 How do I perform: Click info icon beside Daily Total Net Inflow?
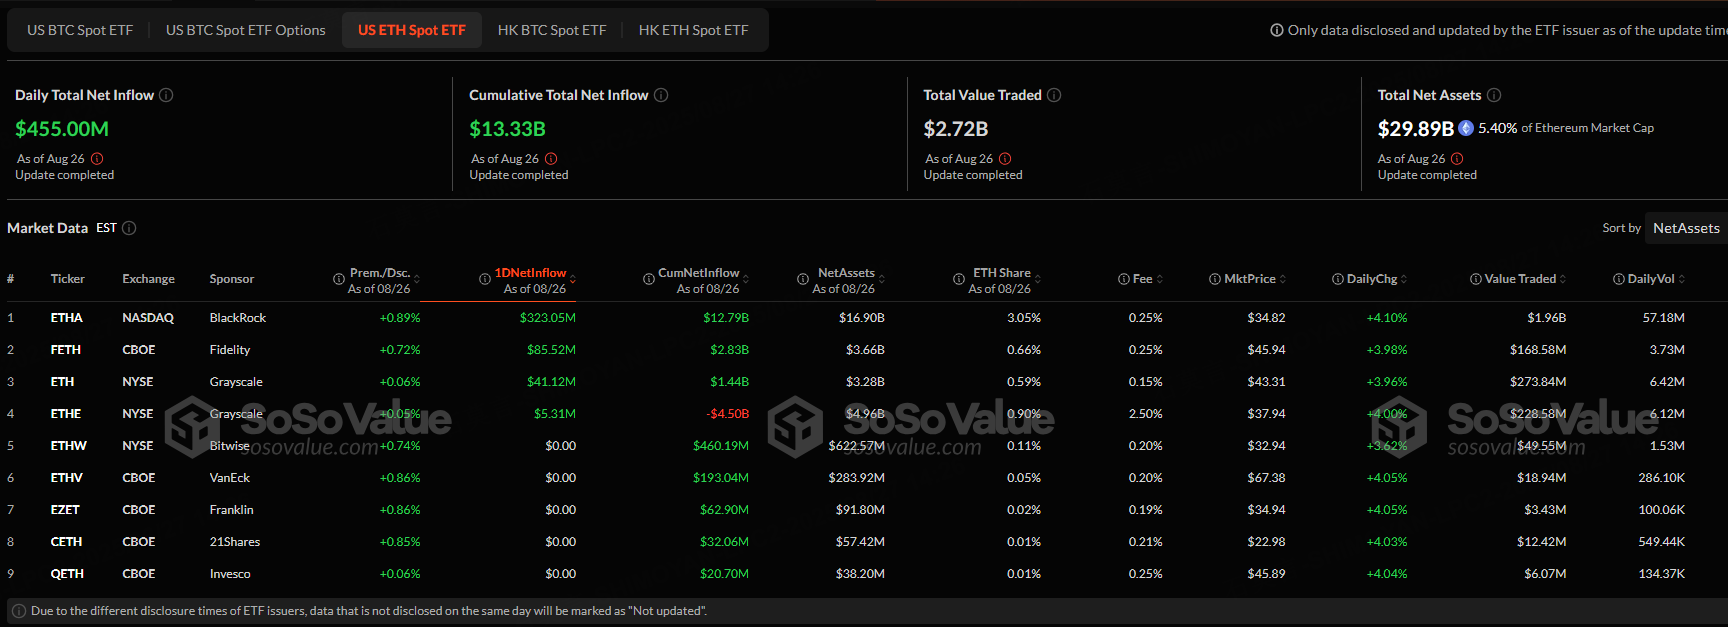pyautogui.click(x=166, y=95)
